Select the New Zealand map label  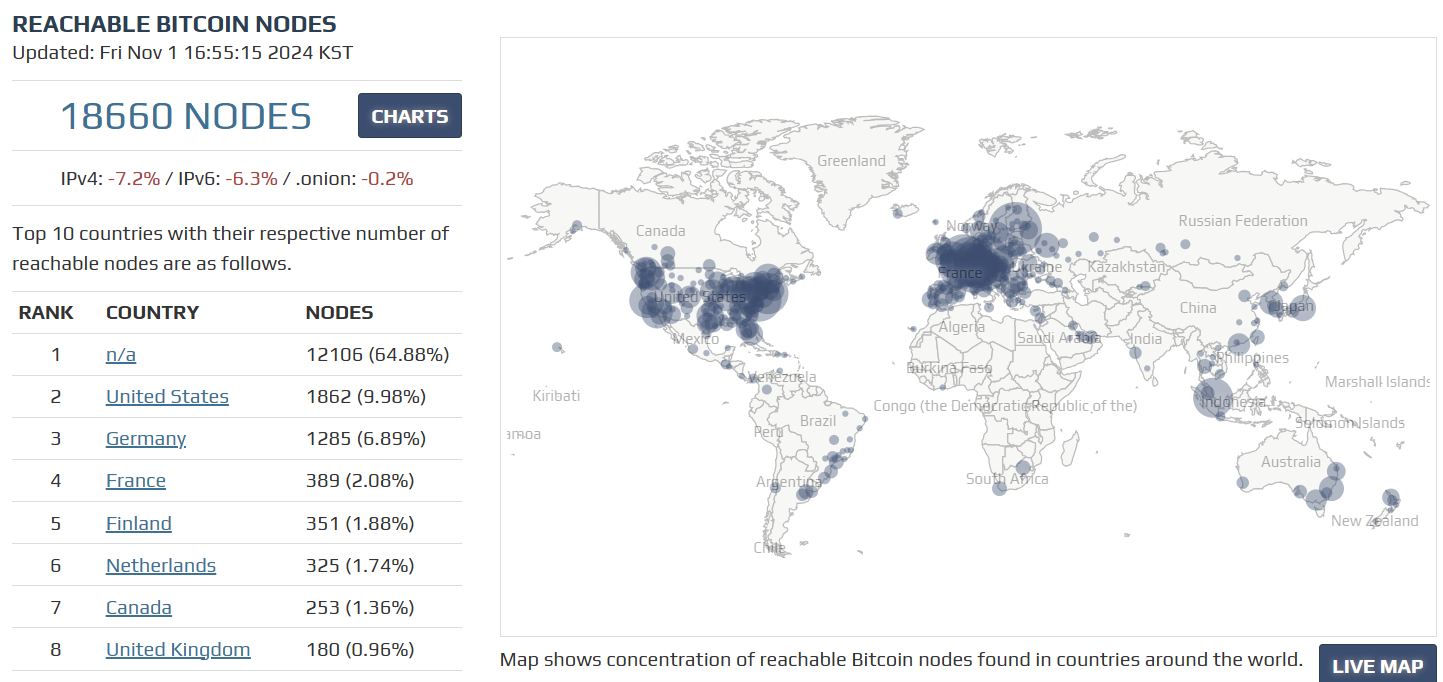click(1374, 521)
